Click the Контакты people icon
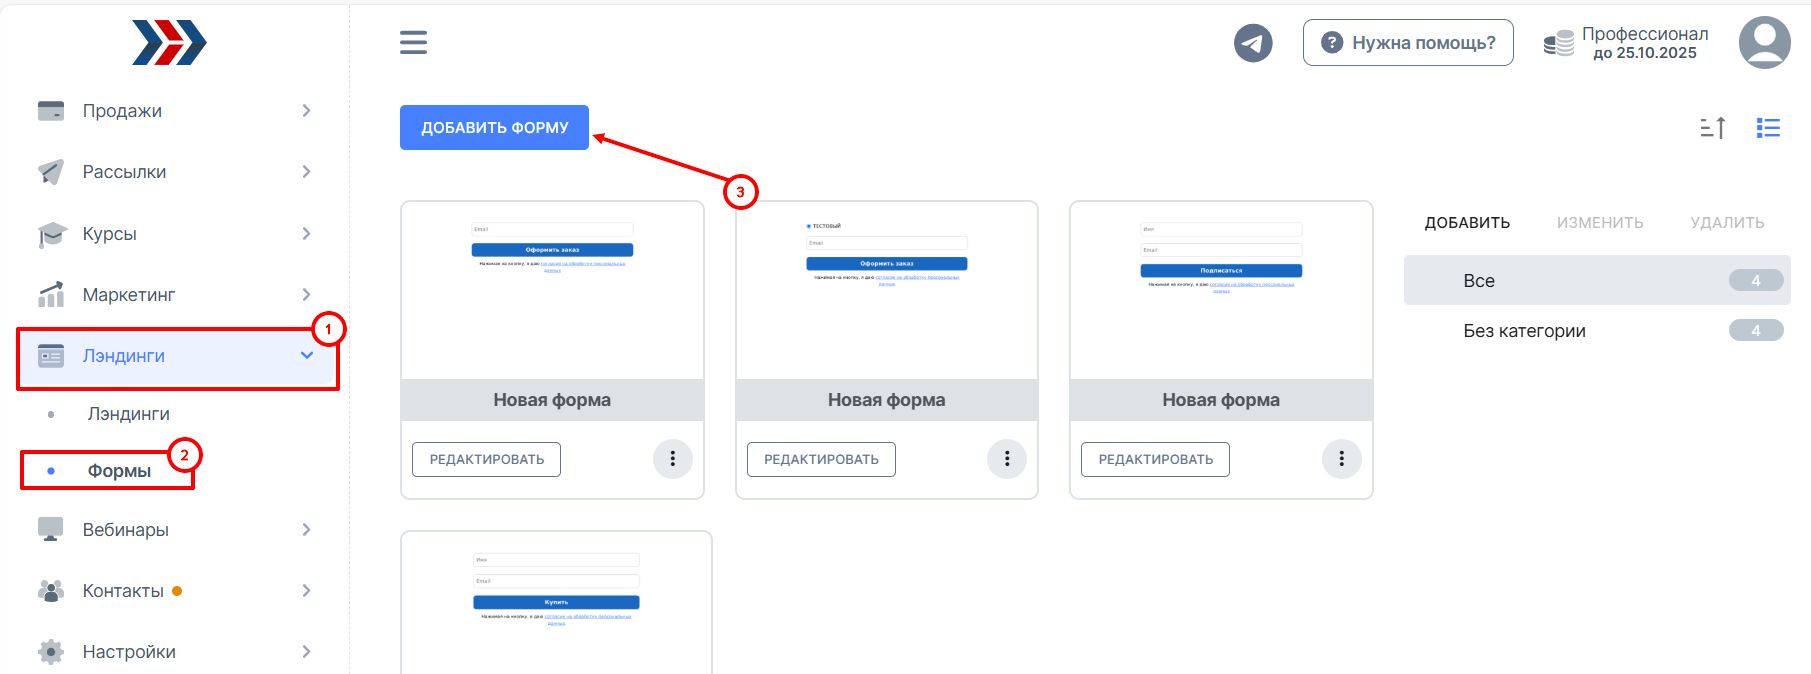The width and height of the screenshot is (1811, 674). [x=50, y=591]
